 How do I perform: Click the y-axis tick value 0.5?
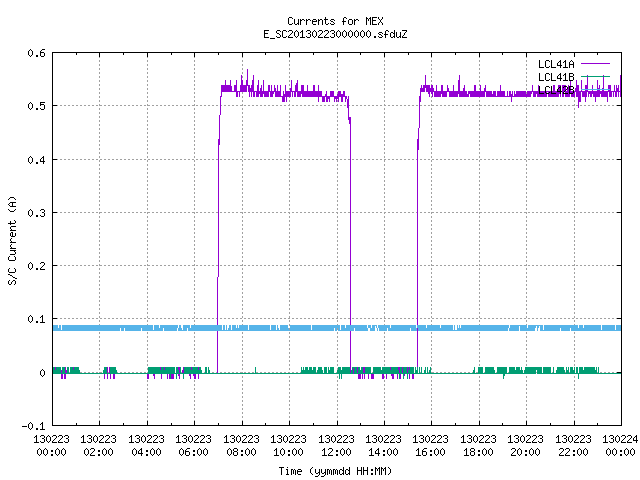tap(36, 106)
